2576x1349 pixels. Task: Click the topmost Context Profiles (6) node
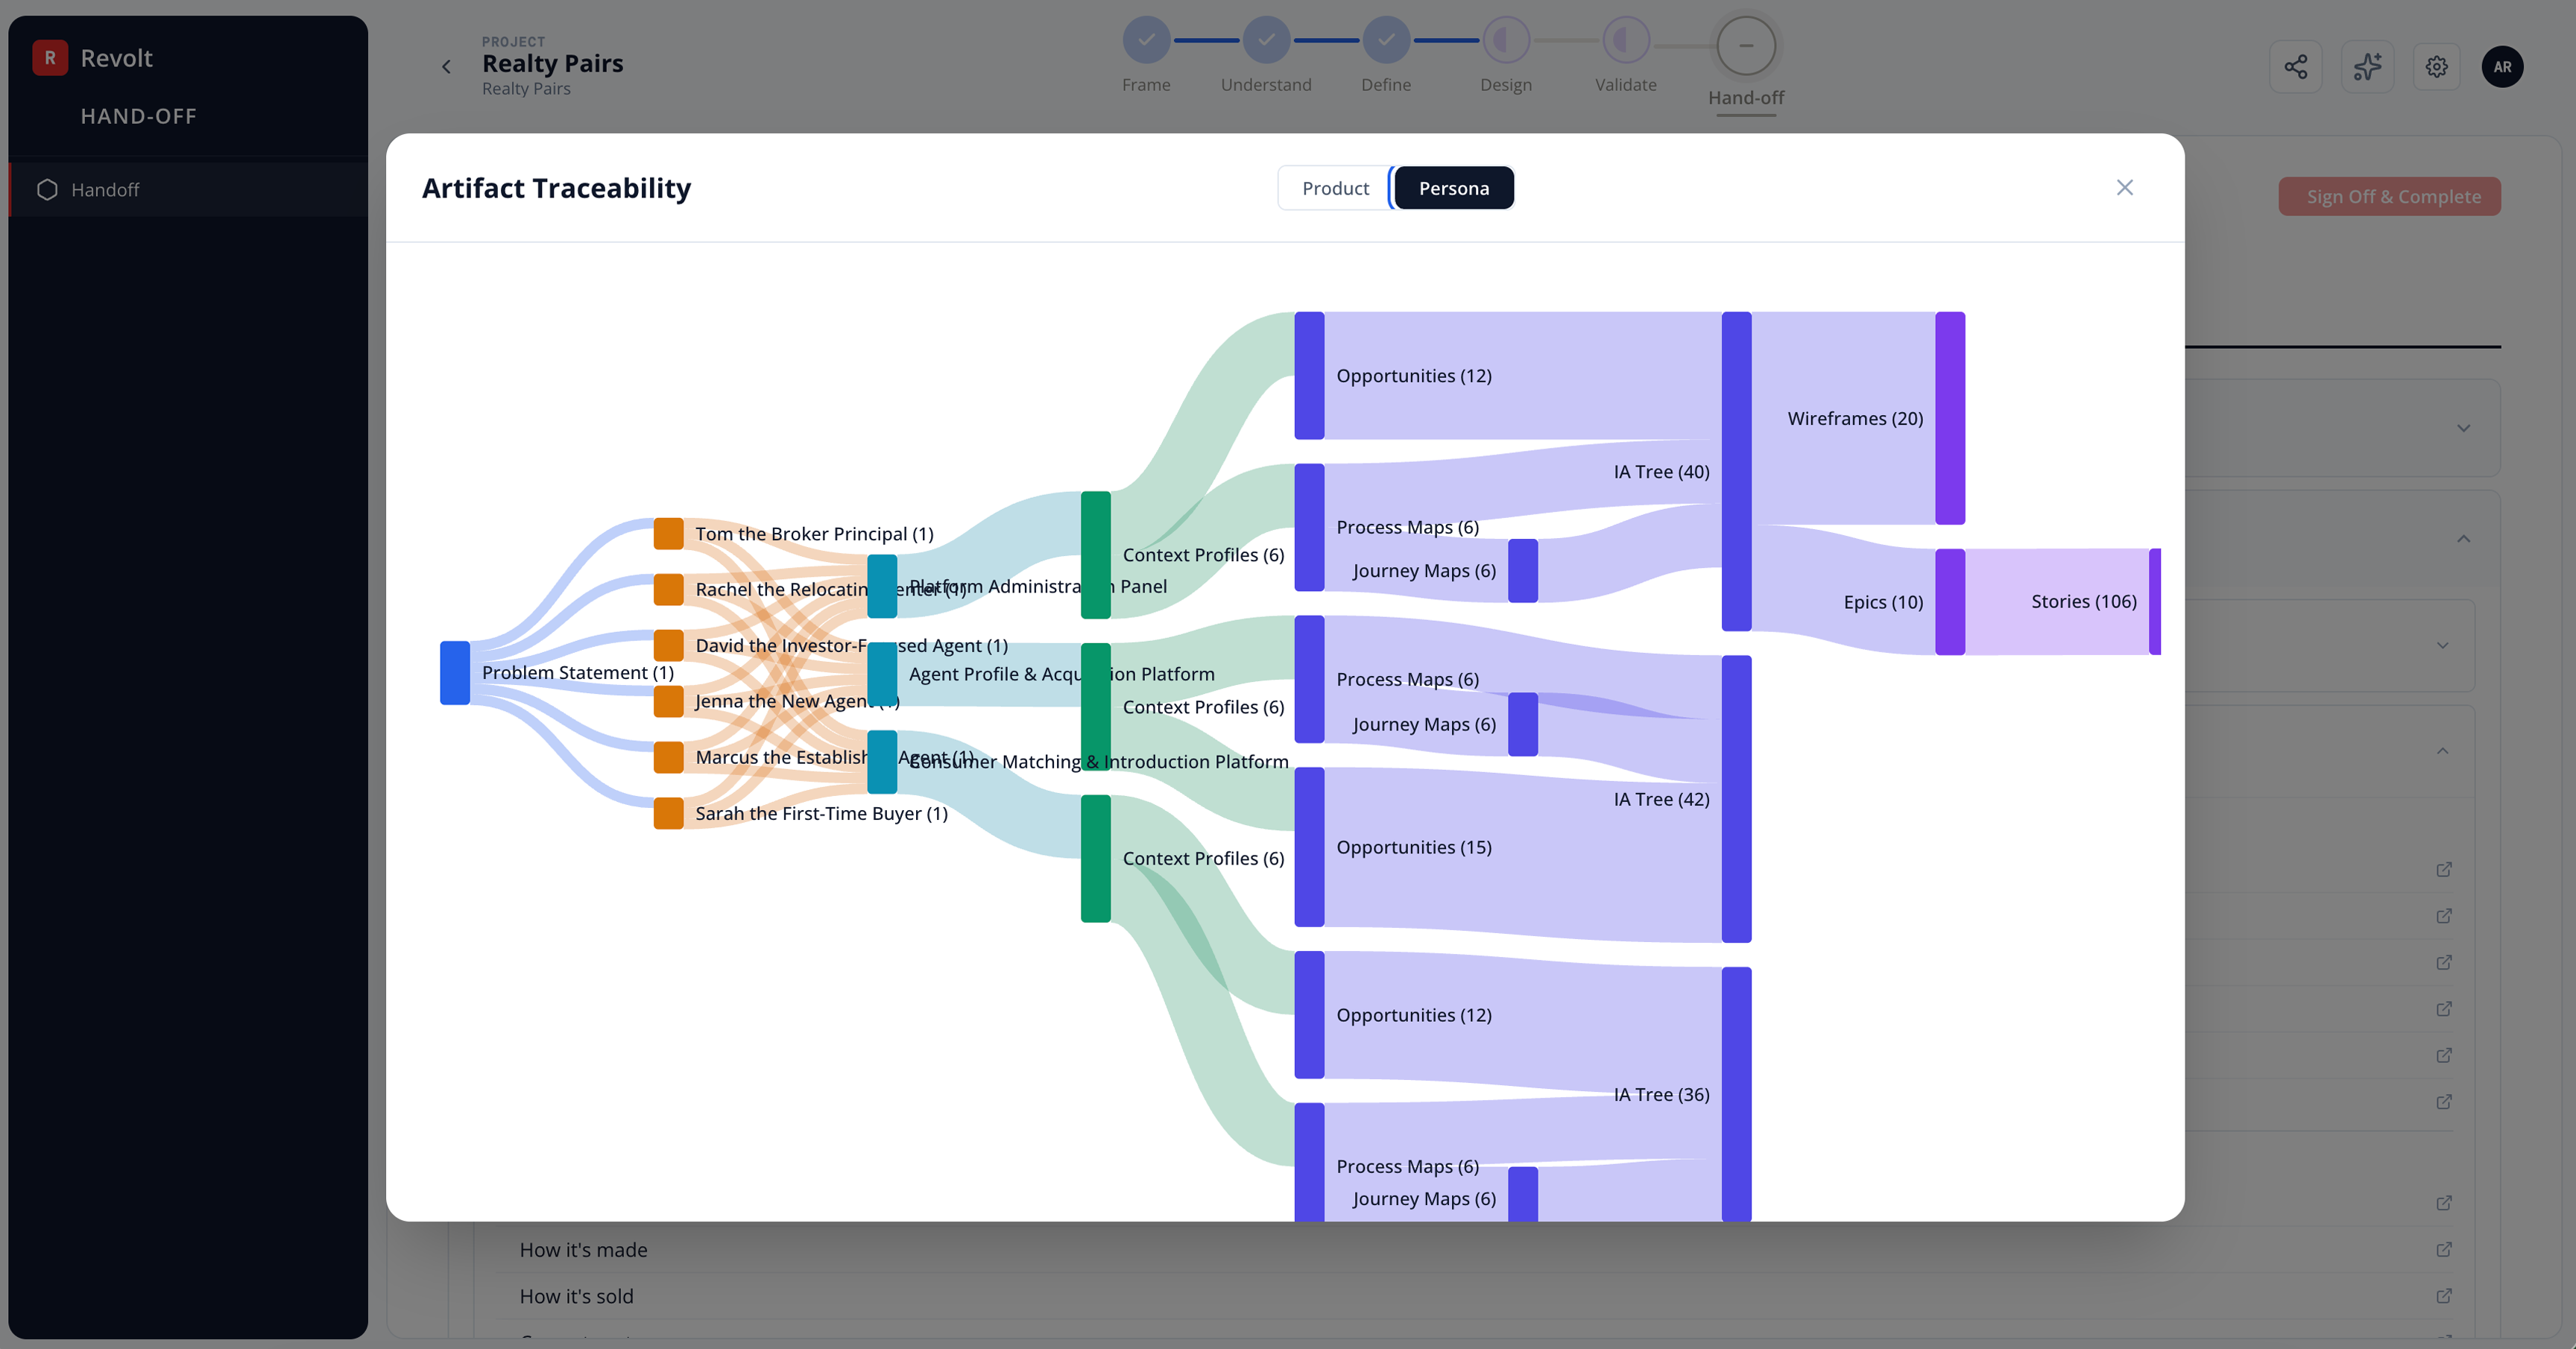[1095, 555]
